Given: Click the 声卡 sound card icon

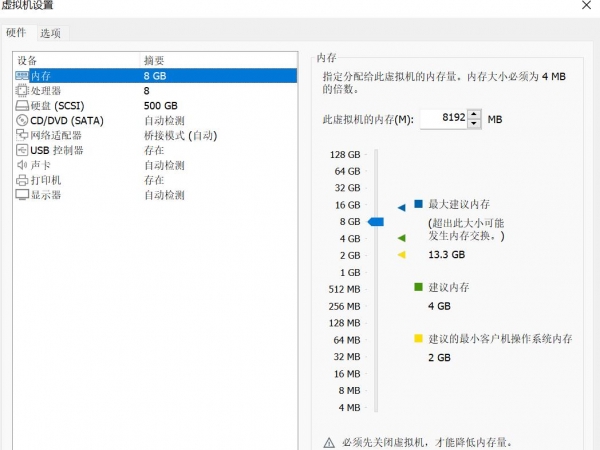Looking at the screenshot, I should [22, 165].
